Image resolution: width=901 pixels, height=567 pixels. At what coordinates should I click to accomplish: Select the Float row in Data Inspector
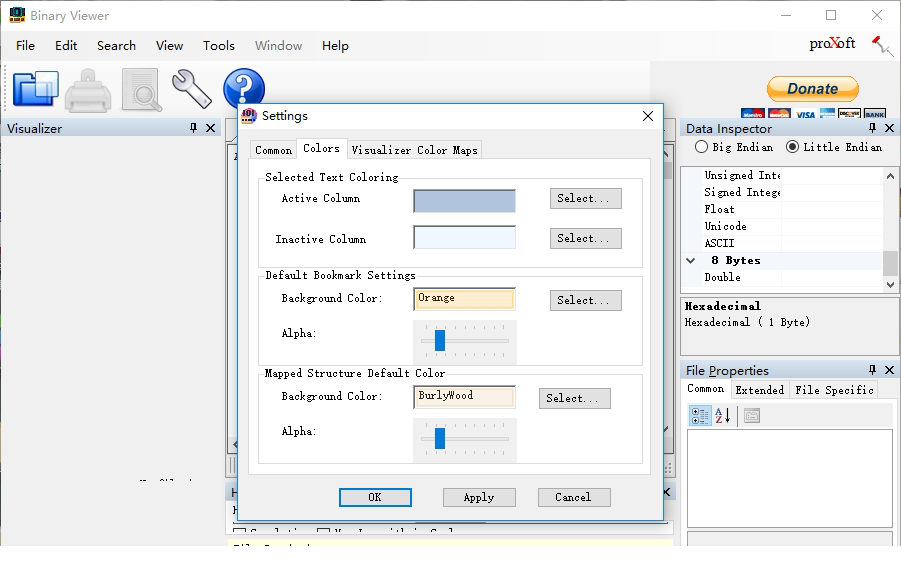(781, 209)
